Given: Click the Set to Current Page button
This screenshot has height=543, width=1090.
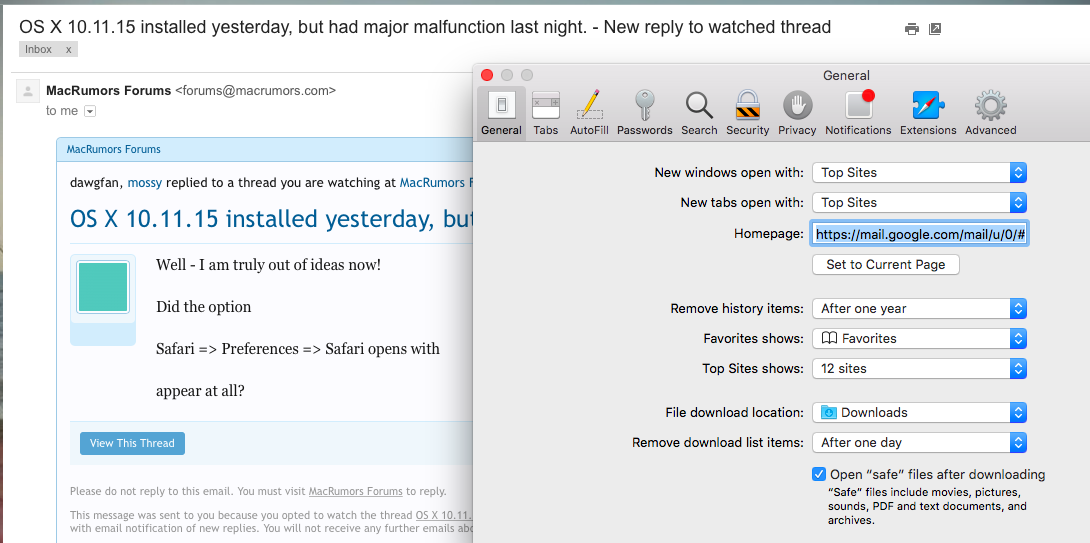Looking at the screenshot, I should (x=886, y=264).
